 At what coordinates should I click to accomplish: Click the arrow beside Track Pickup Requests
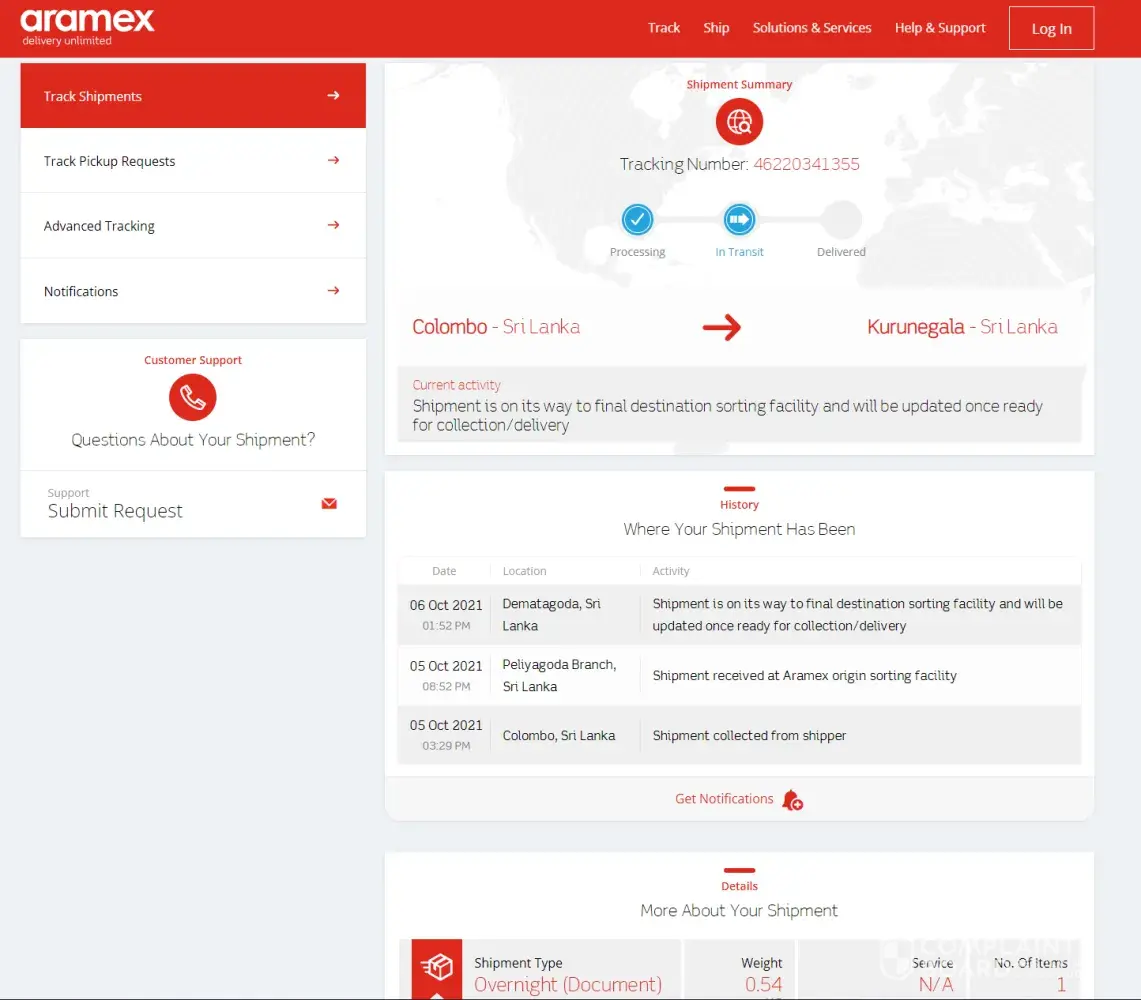(334, 160)
